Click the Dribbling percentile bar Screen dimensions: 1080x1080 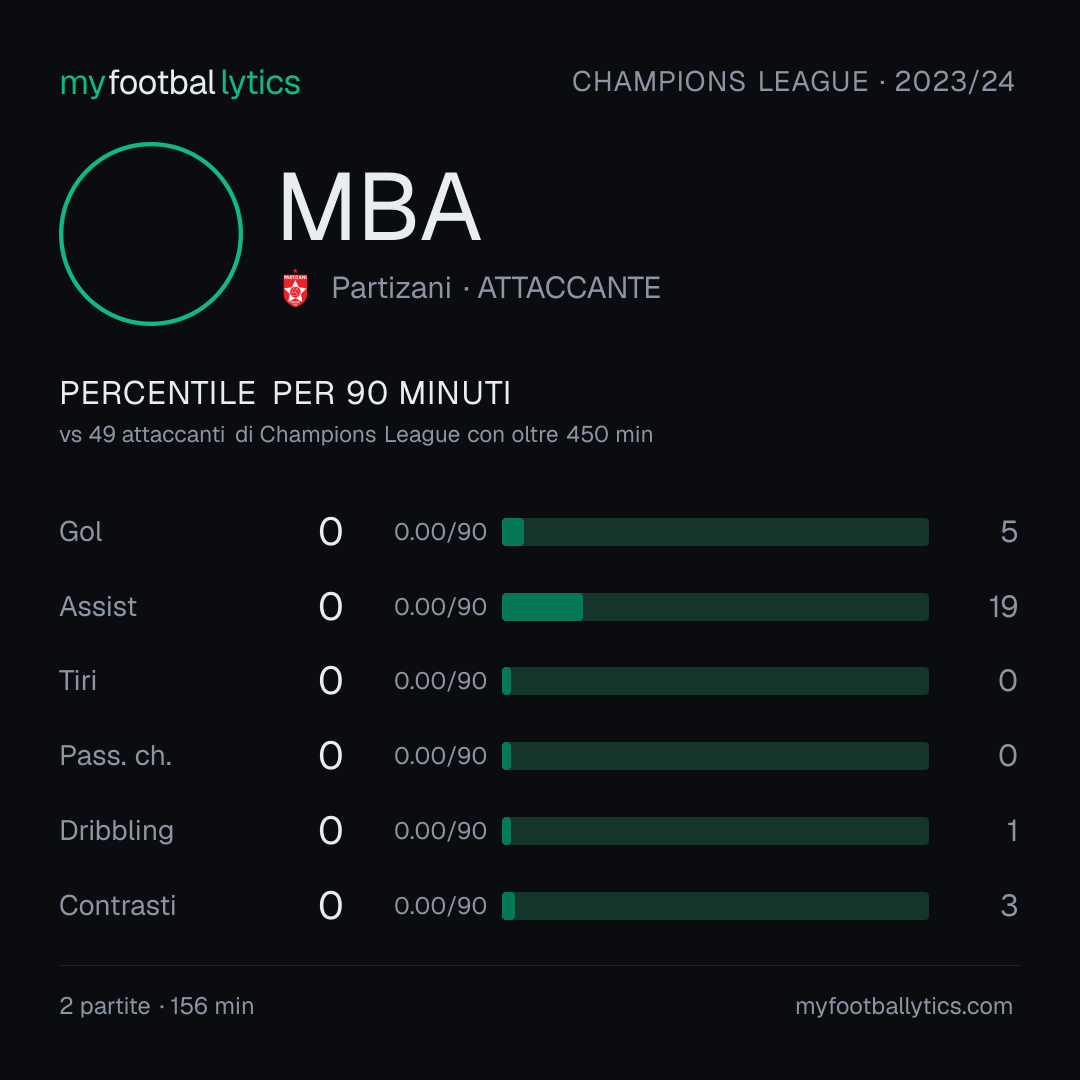715,831
